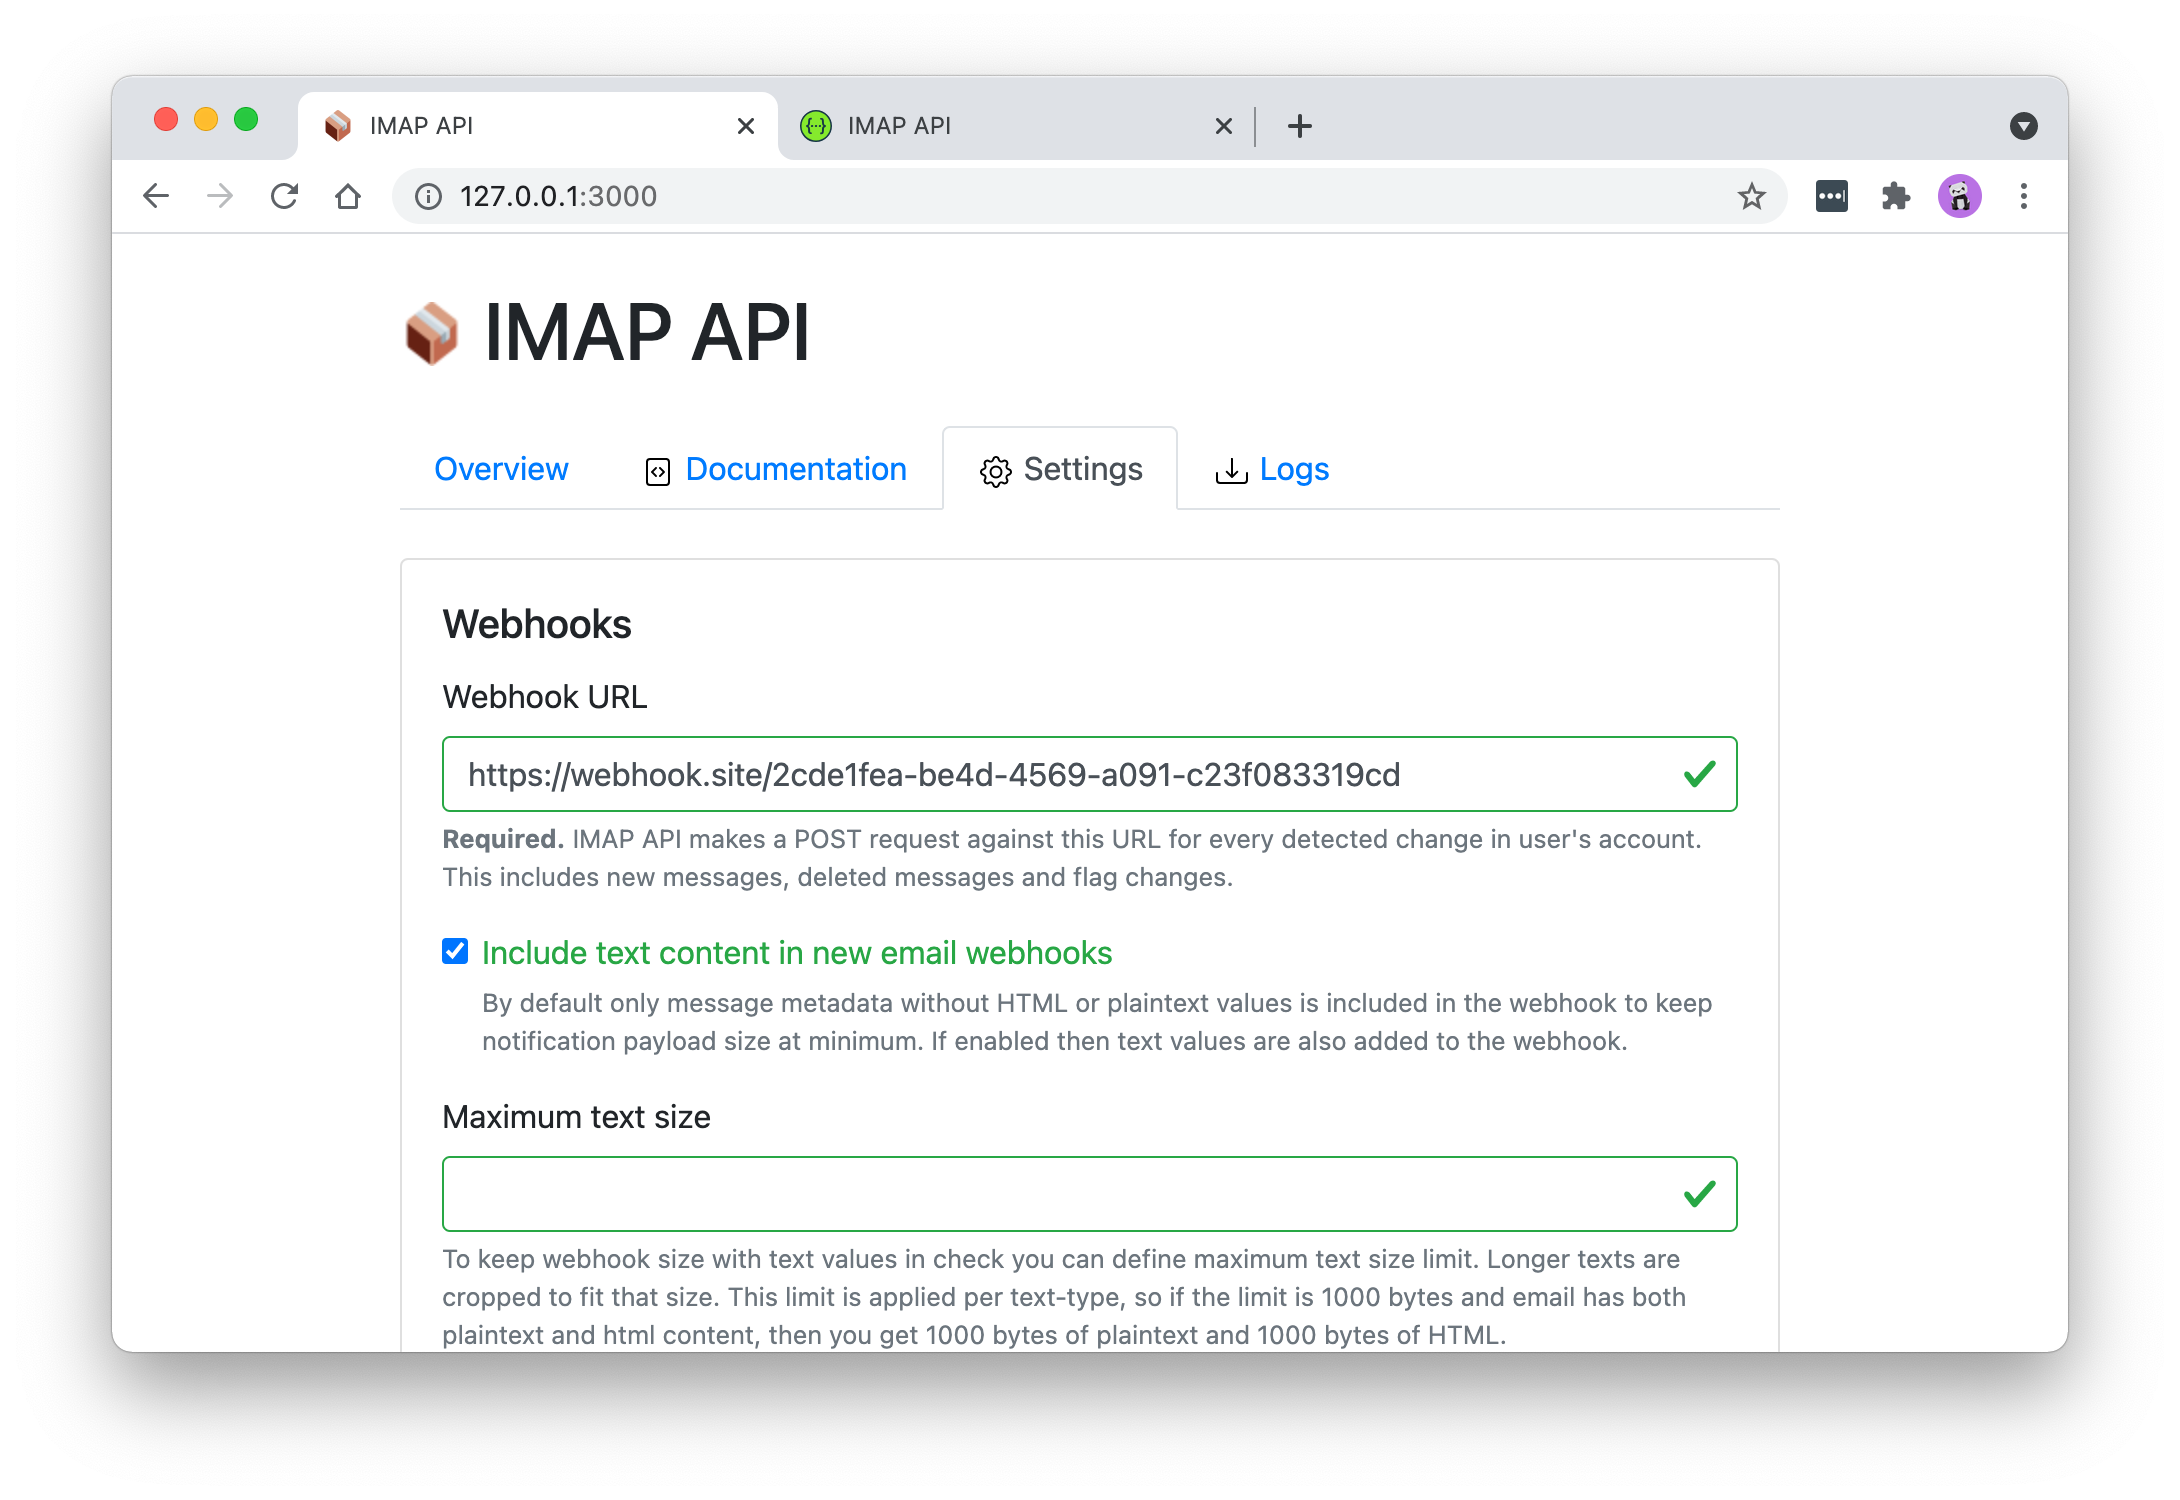Click the Webhook URL input field
The image size is (2180, 1500).
(1000, 774)
